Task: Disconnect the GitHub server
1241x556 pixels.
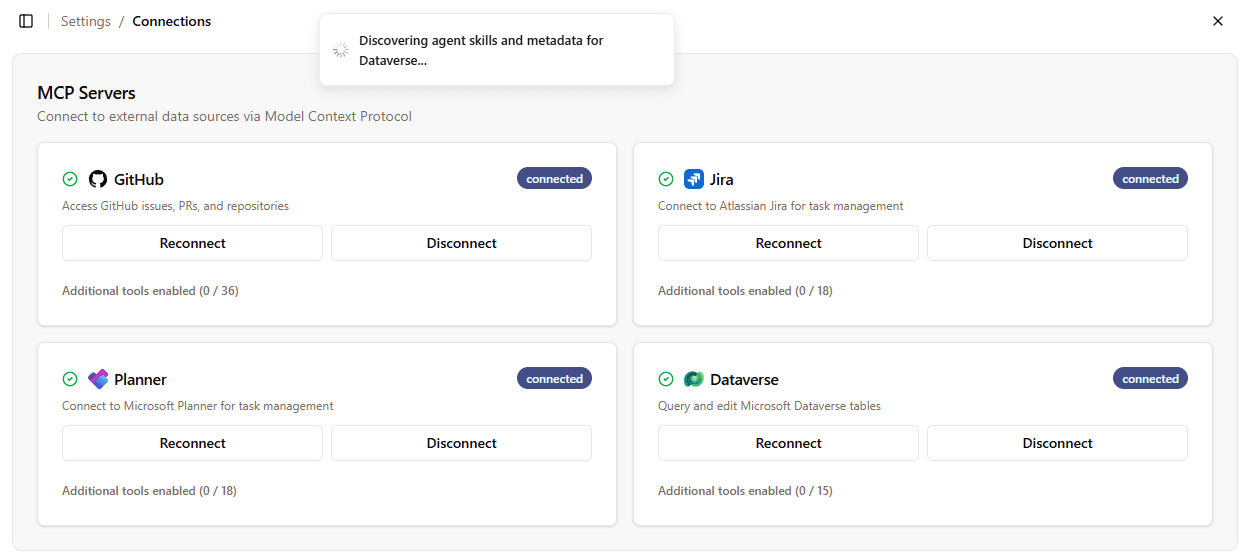Action: coord(461,243)
